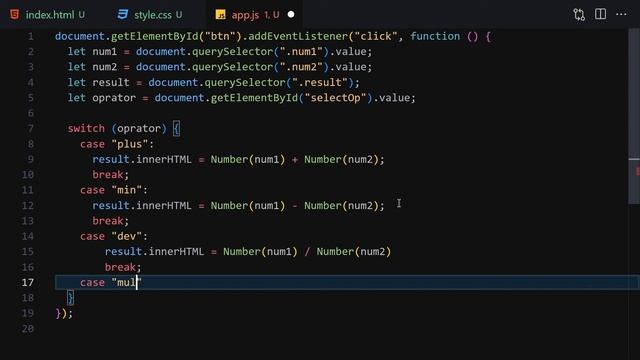Click the closing brace on line 18

click(x=71, y=298)
